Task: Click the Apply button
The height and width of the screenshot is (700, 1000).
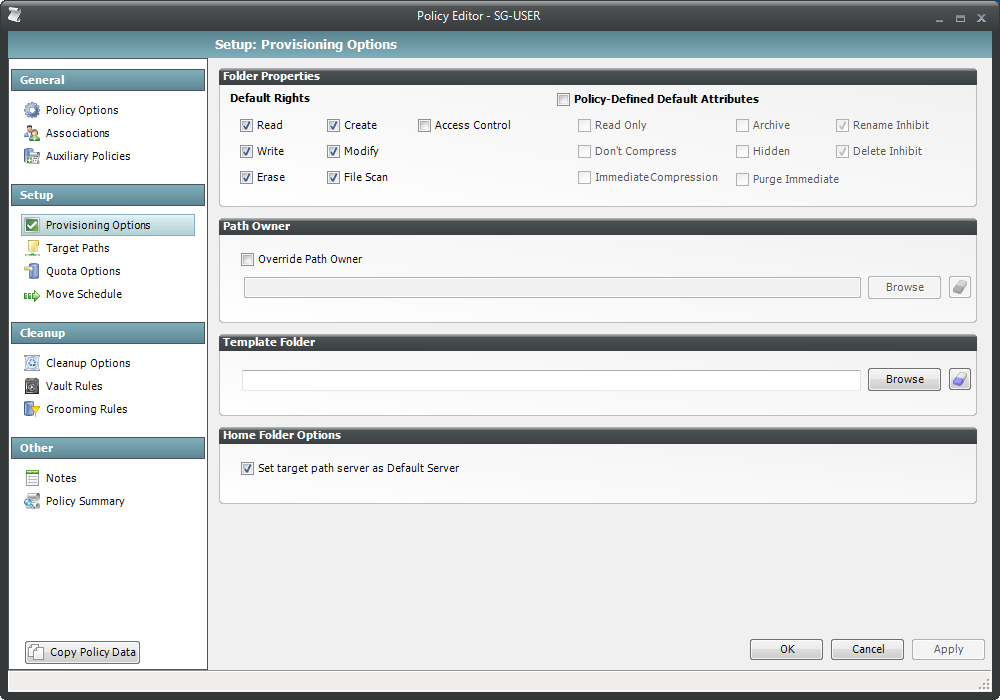Action: pos(948,649)
